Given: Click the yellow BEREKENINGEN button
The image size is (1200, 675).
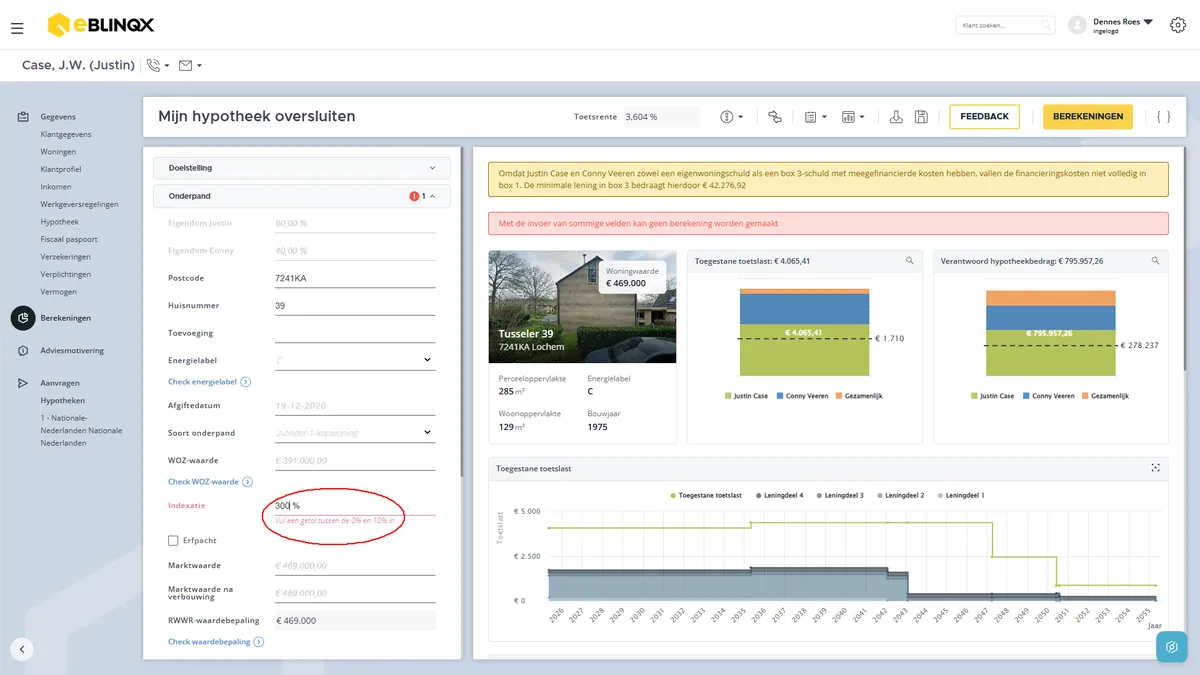Looking at the screenshot, I should [1088, 117].
